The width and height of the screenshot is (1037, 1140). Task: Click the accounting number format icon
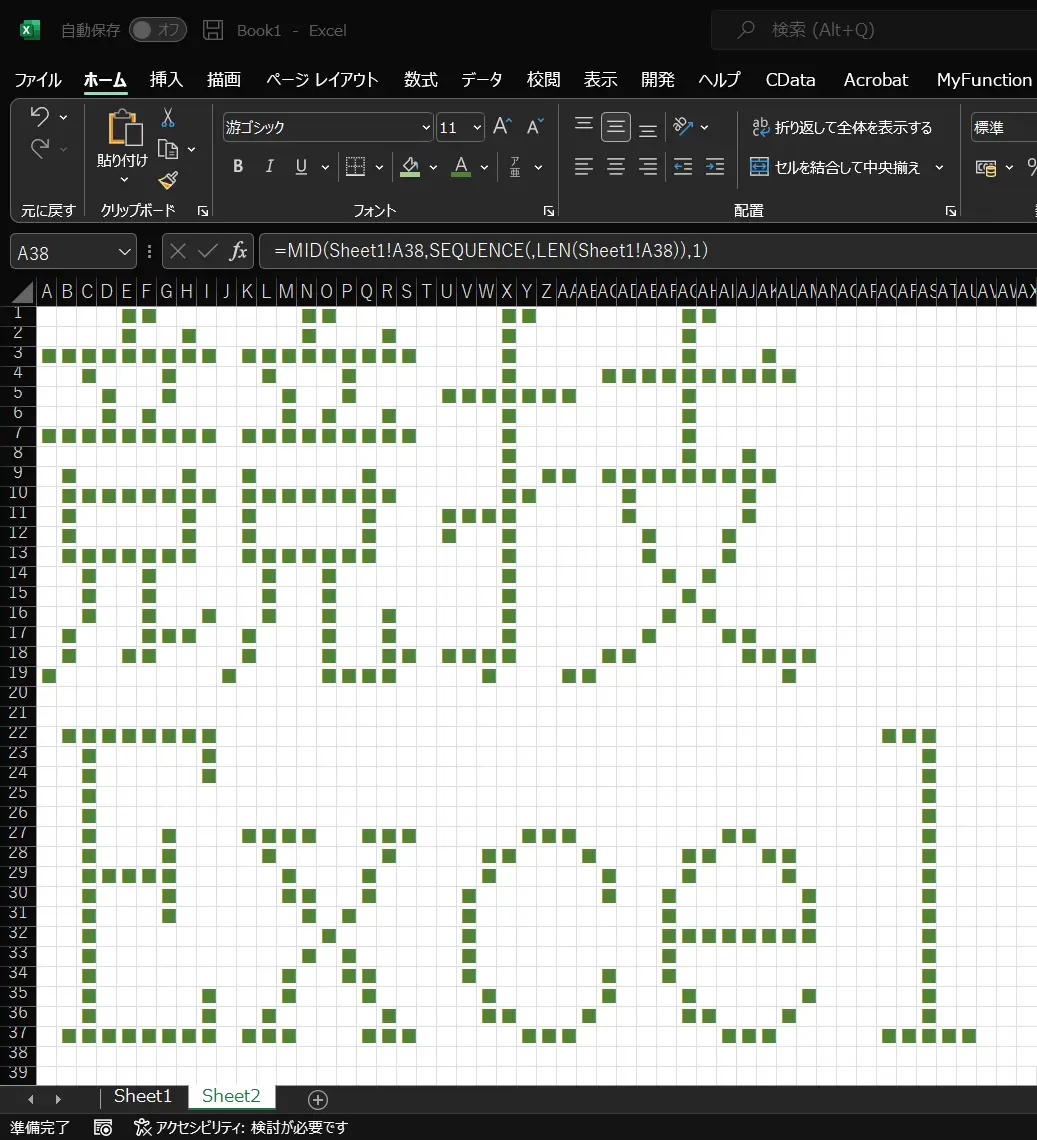(x=986, y=168)
